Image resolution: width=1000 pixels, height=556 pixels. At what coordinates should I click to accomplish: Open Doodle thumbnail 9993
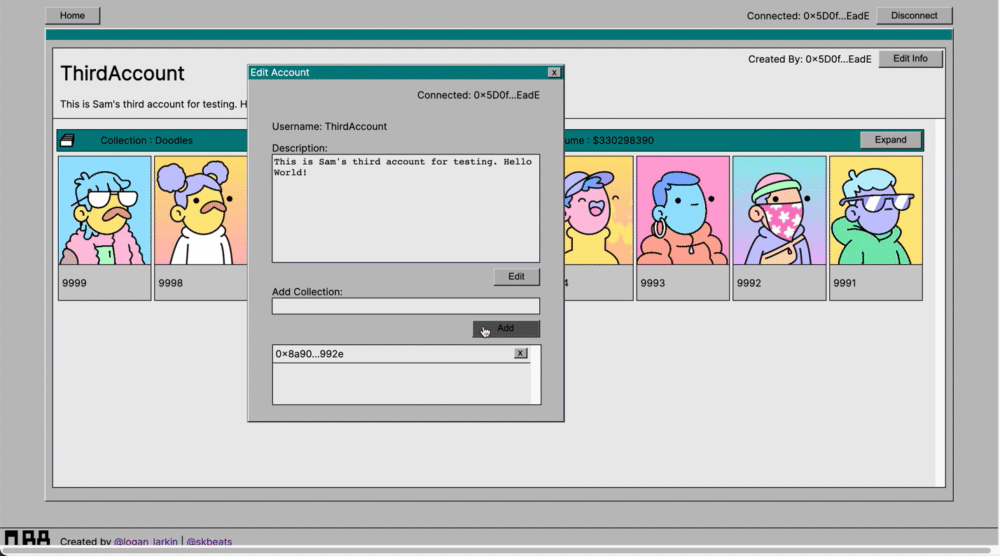click(682, 228)
